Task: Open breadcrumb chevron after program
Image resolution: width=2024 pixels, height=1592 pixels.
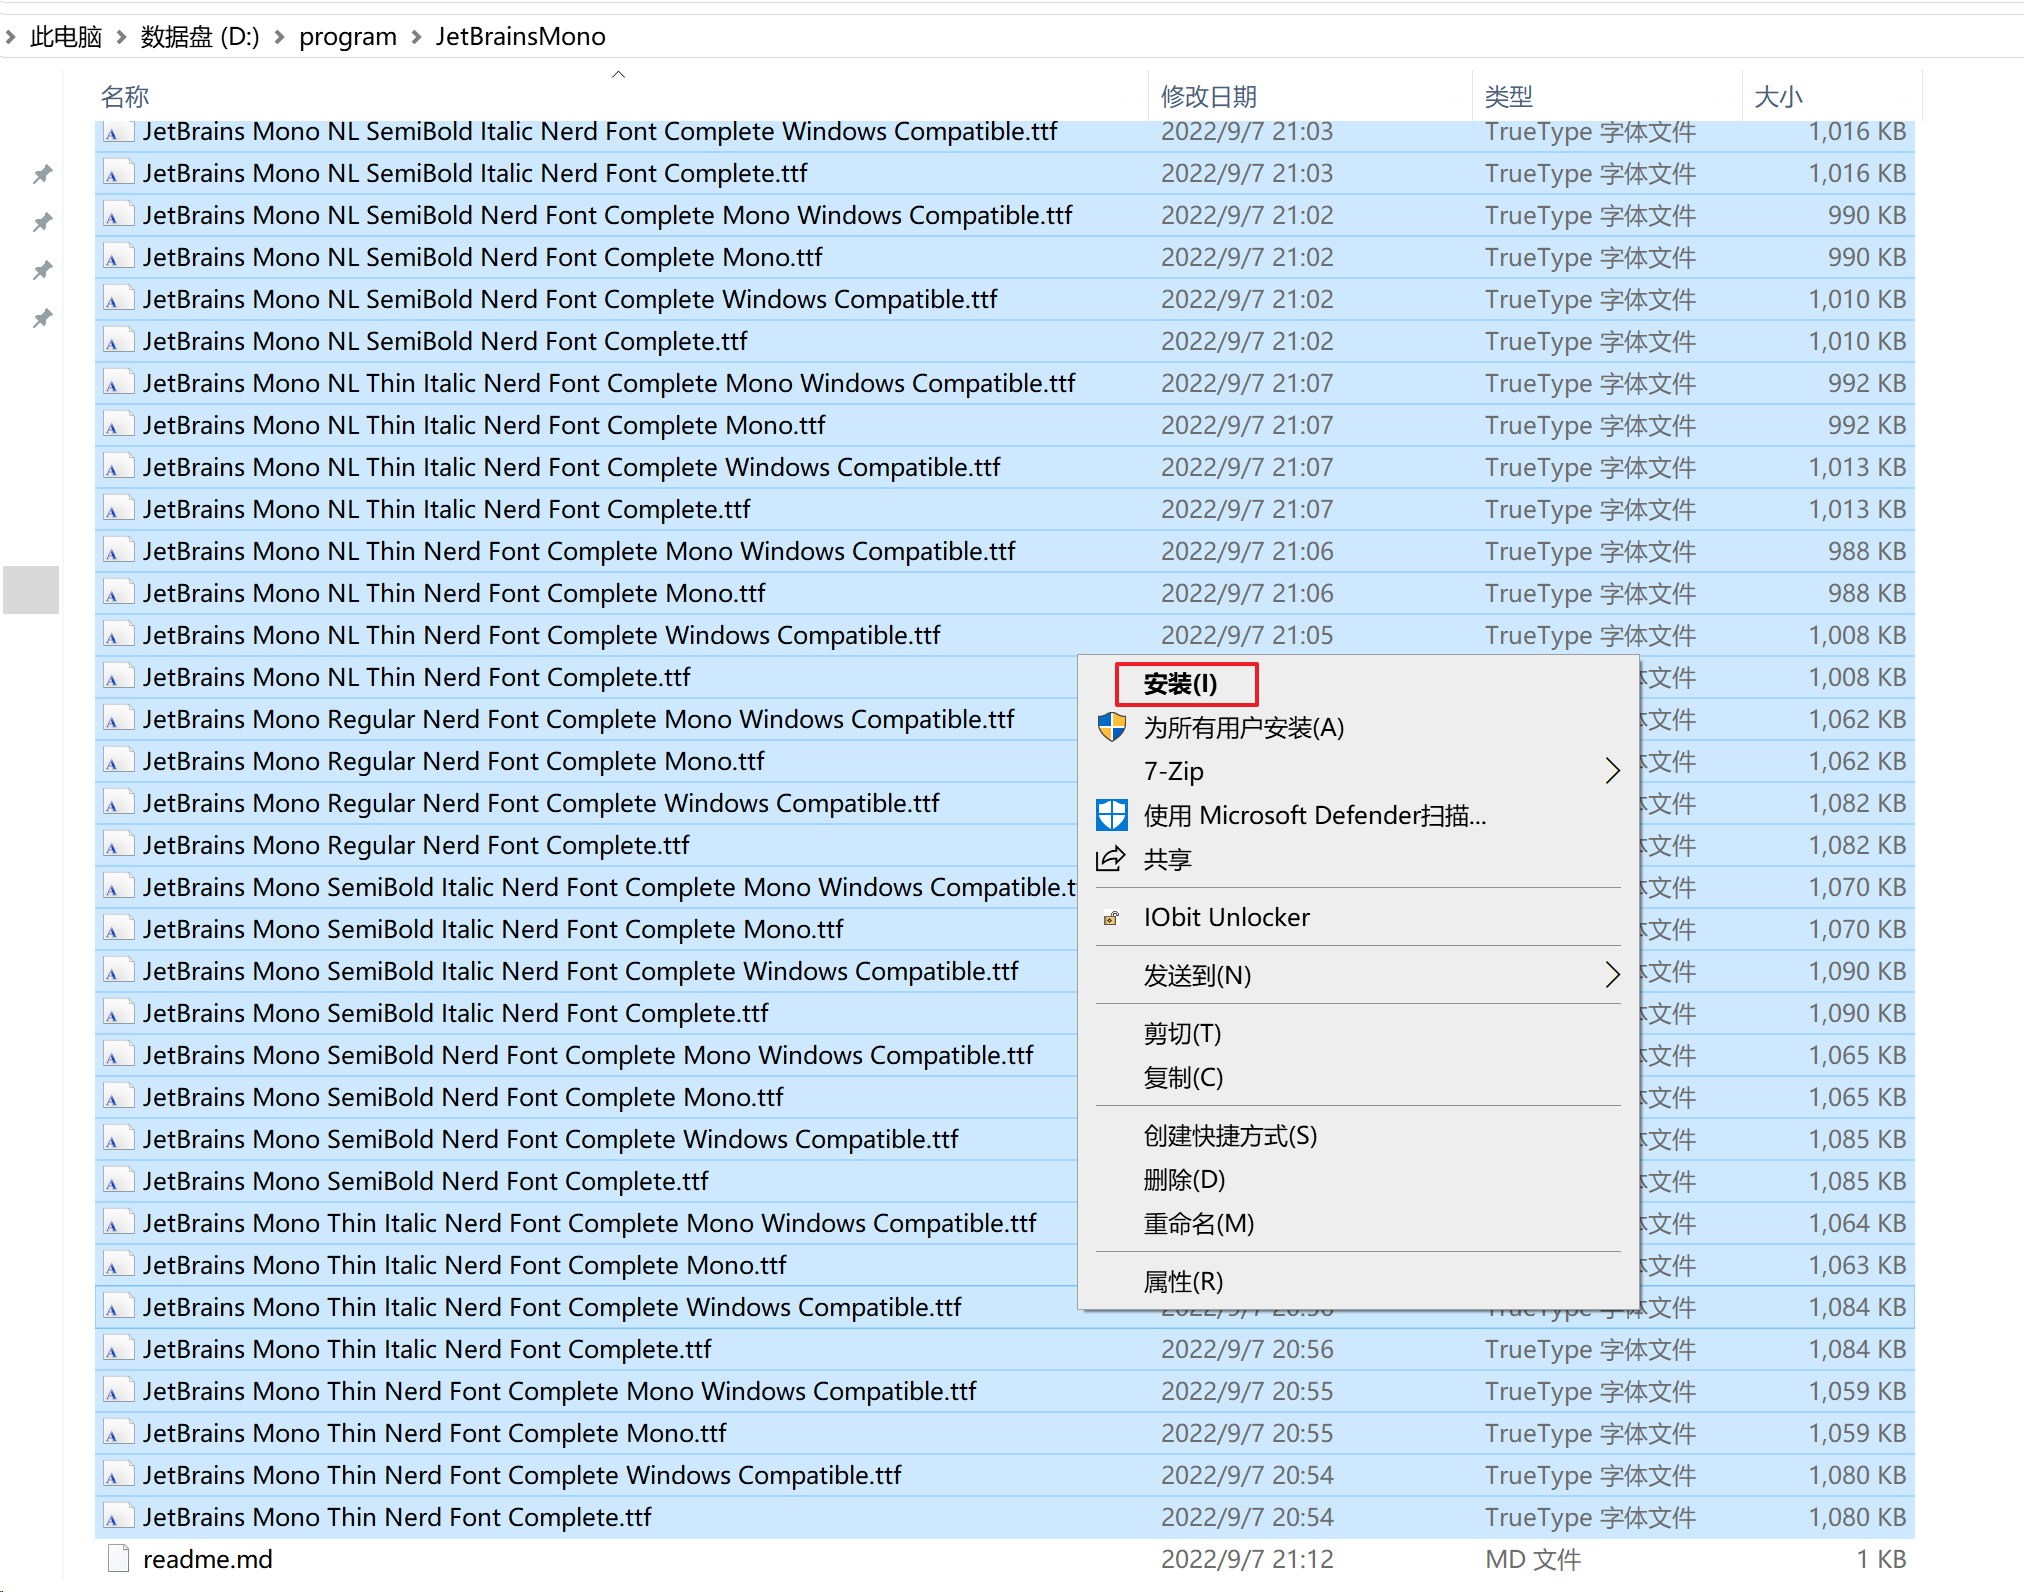Action: pos(416,37)
